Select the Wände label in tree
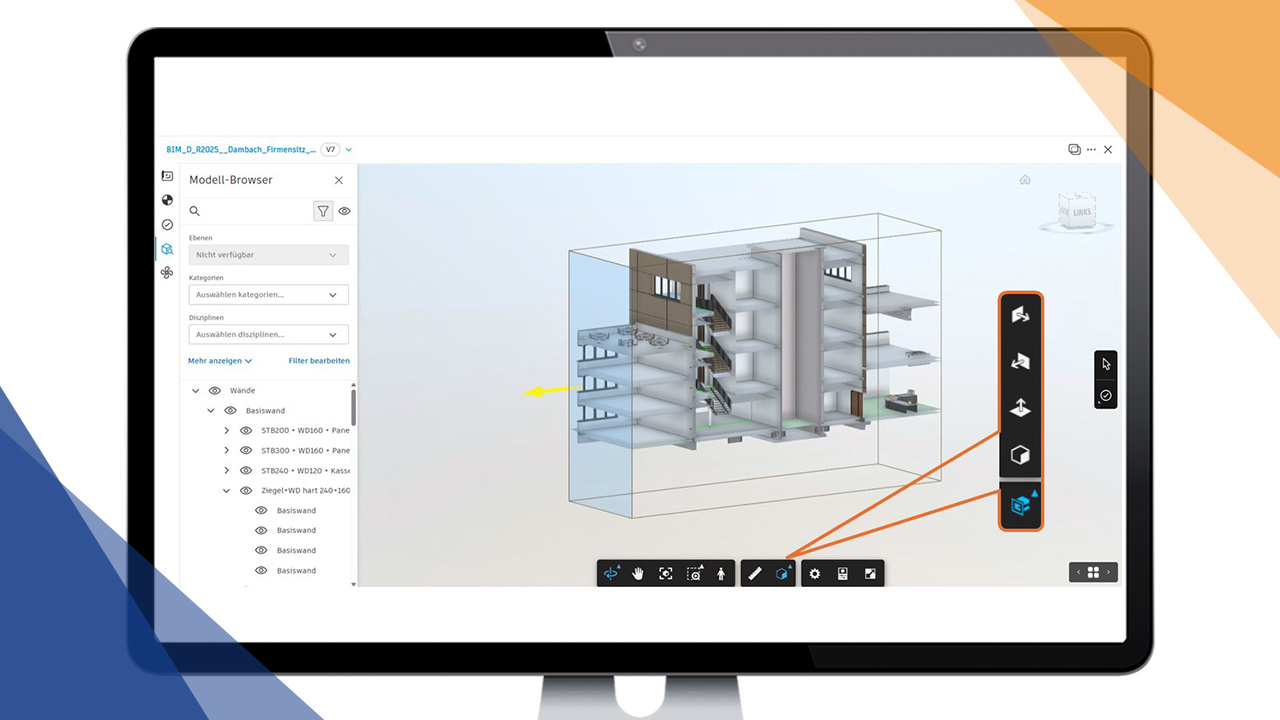The width and height of the screenshot is (1280, 720). pos(242,391)
